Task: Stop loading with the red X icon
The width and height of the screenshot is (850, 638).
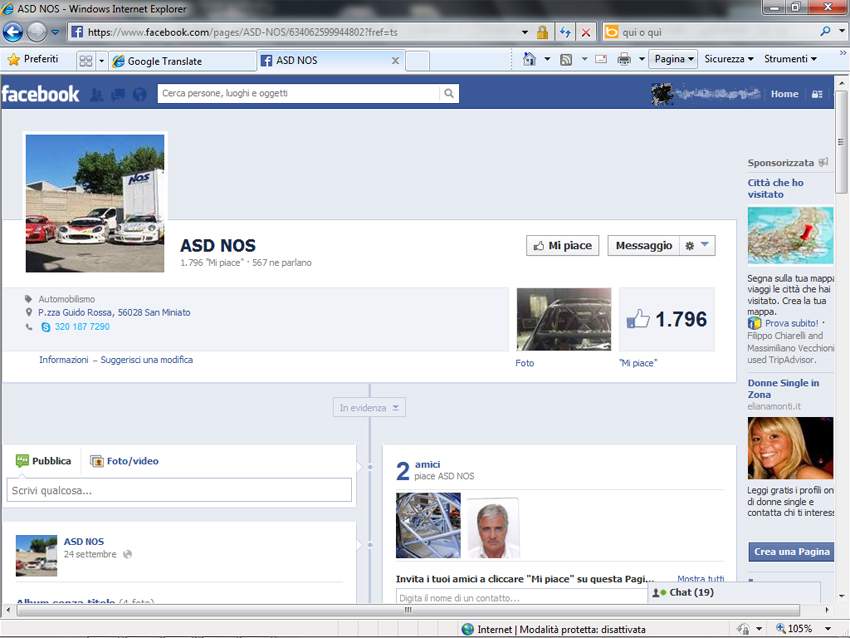Action: coord(586,33)
